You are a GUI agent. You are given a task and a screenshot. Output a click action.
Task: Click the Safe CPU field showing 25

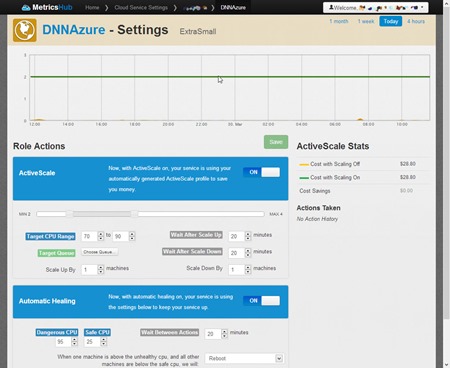coord(92,342)
